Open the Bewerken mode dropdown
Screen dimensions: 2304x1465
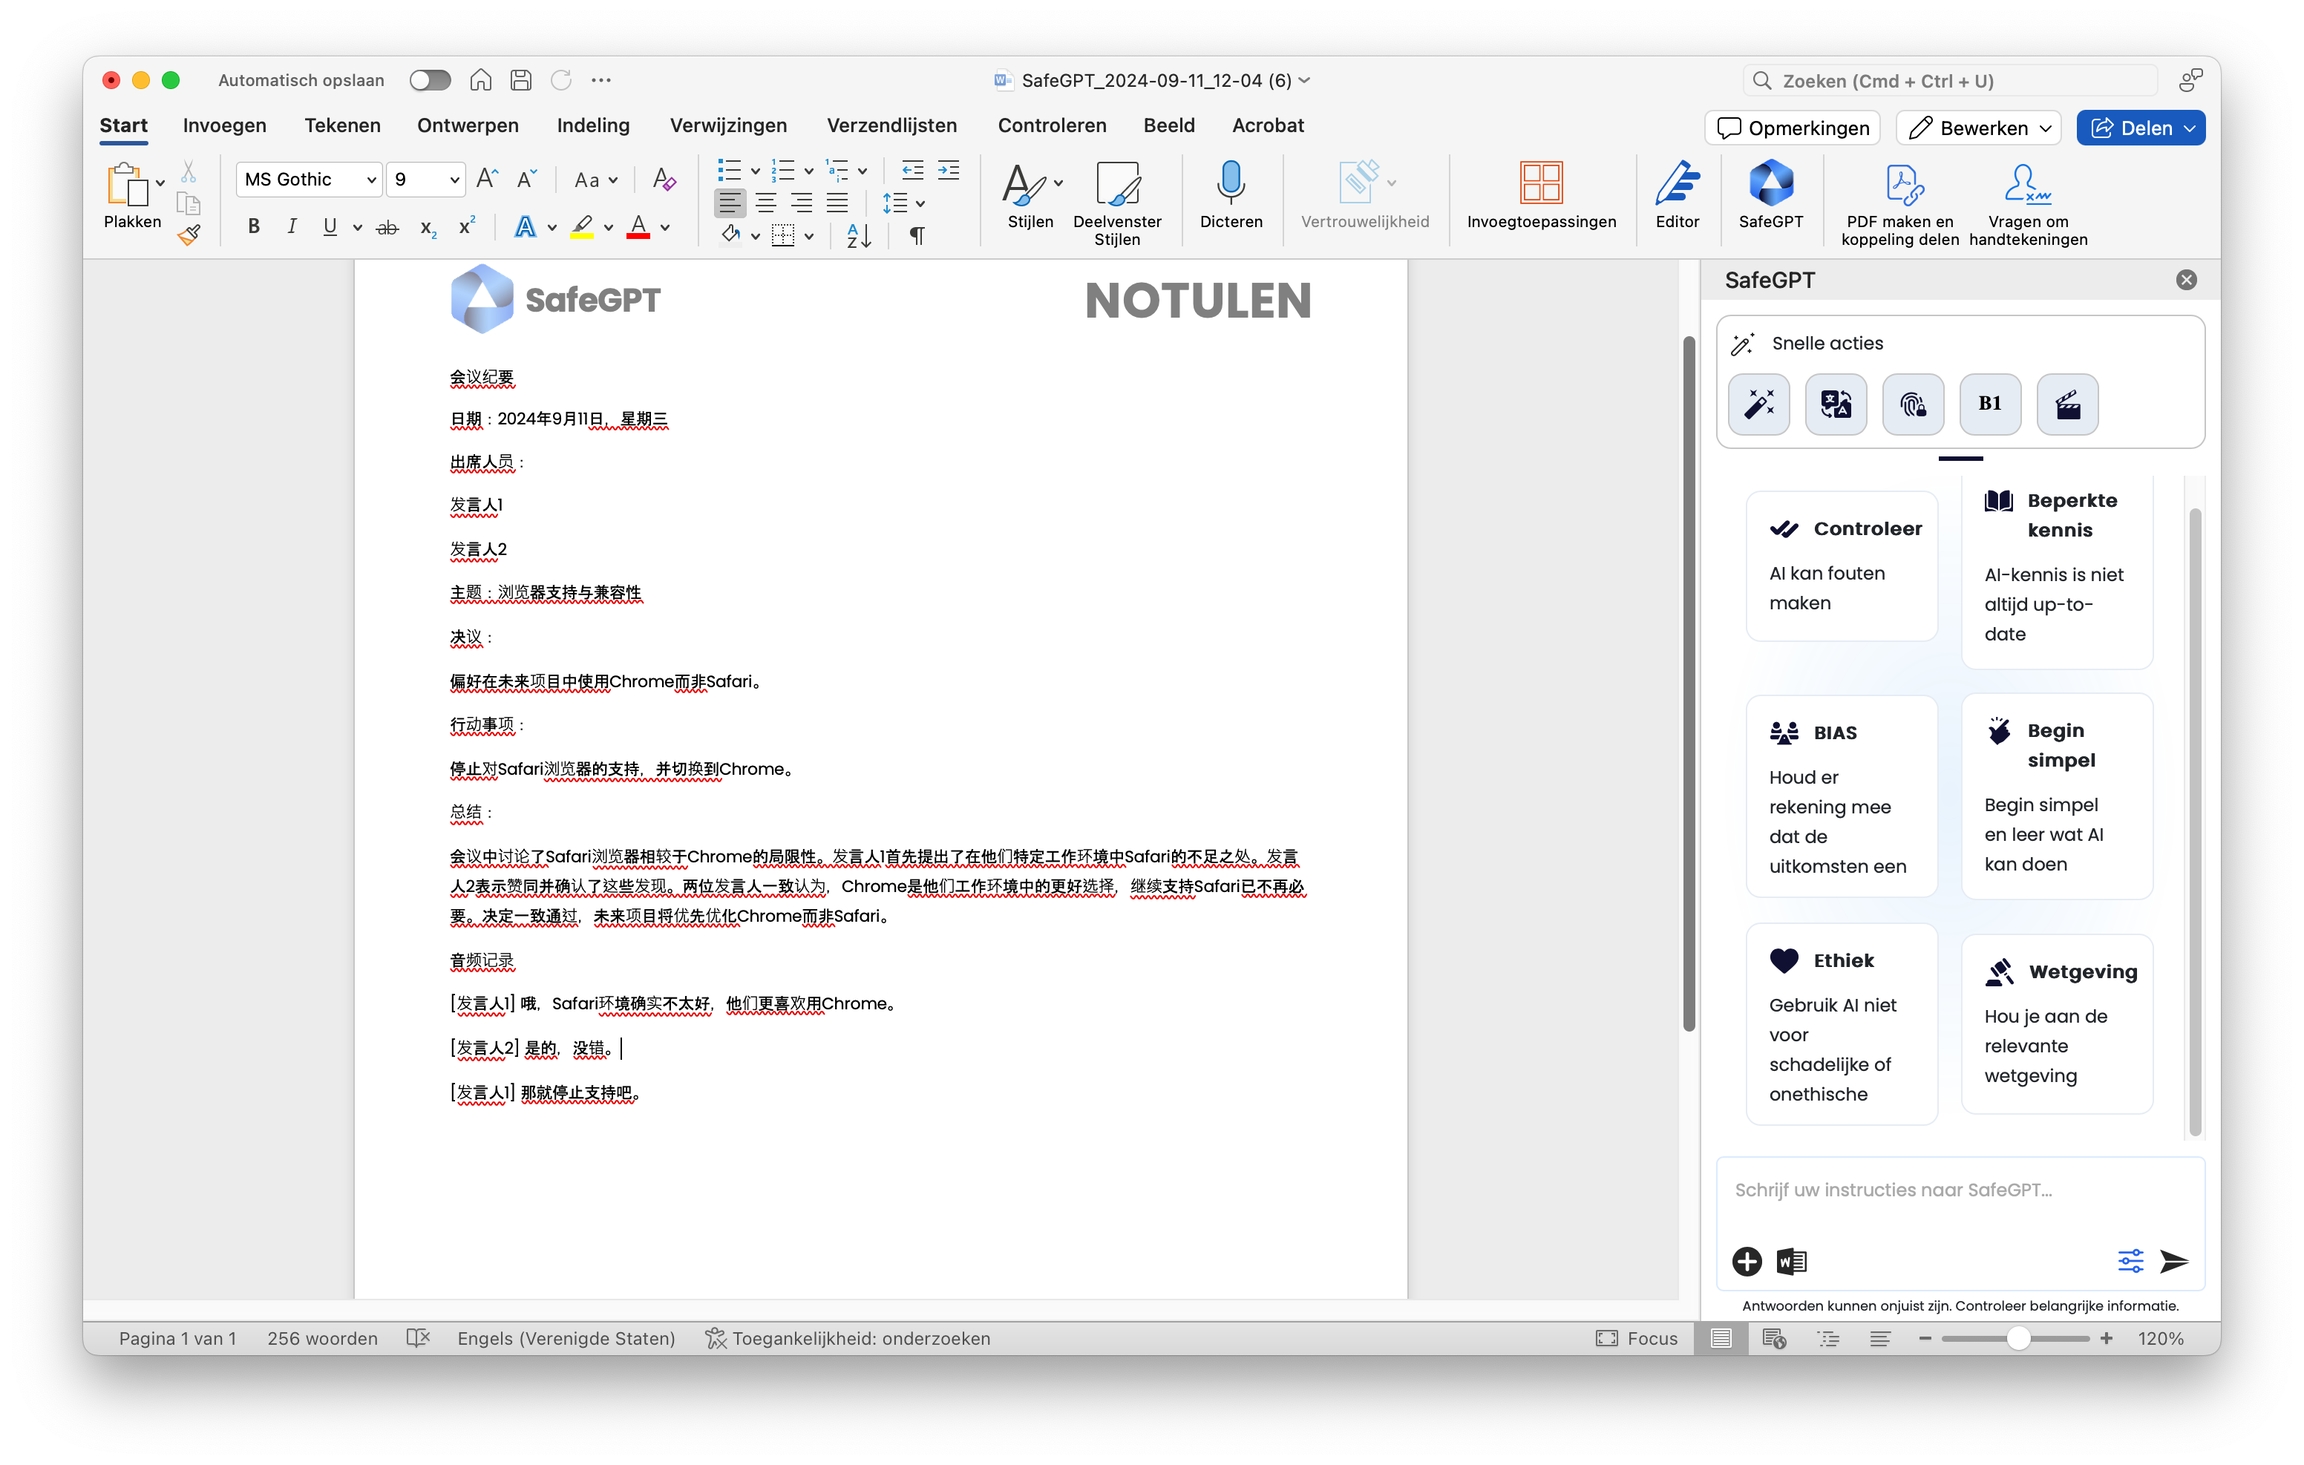coord(1978,128)
